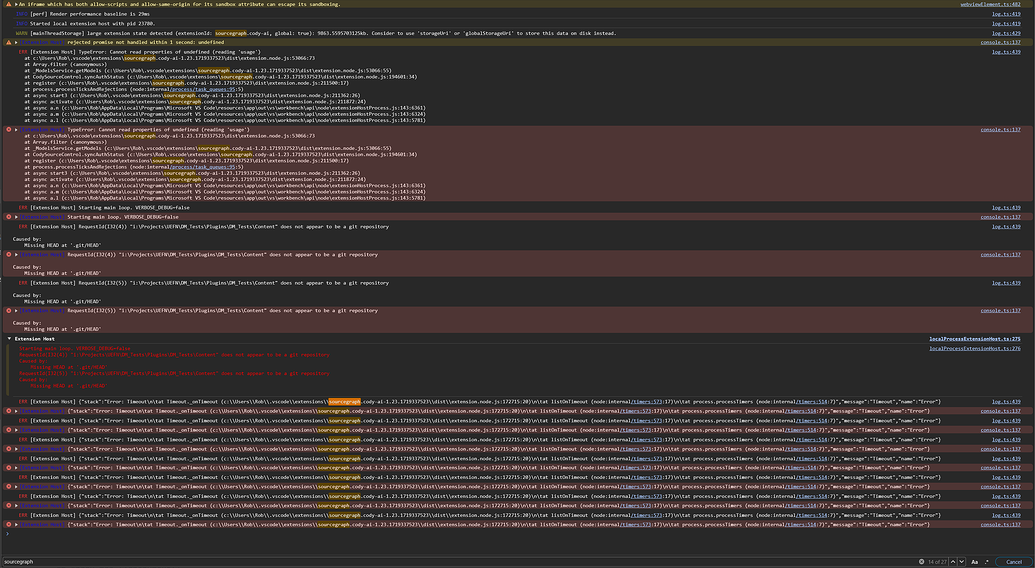Go to next search match arrow
Image resolution: width=1035 pixels, height=568 pixels.
pos(963,562)
